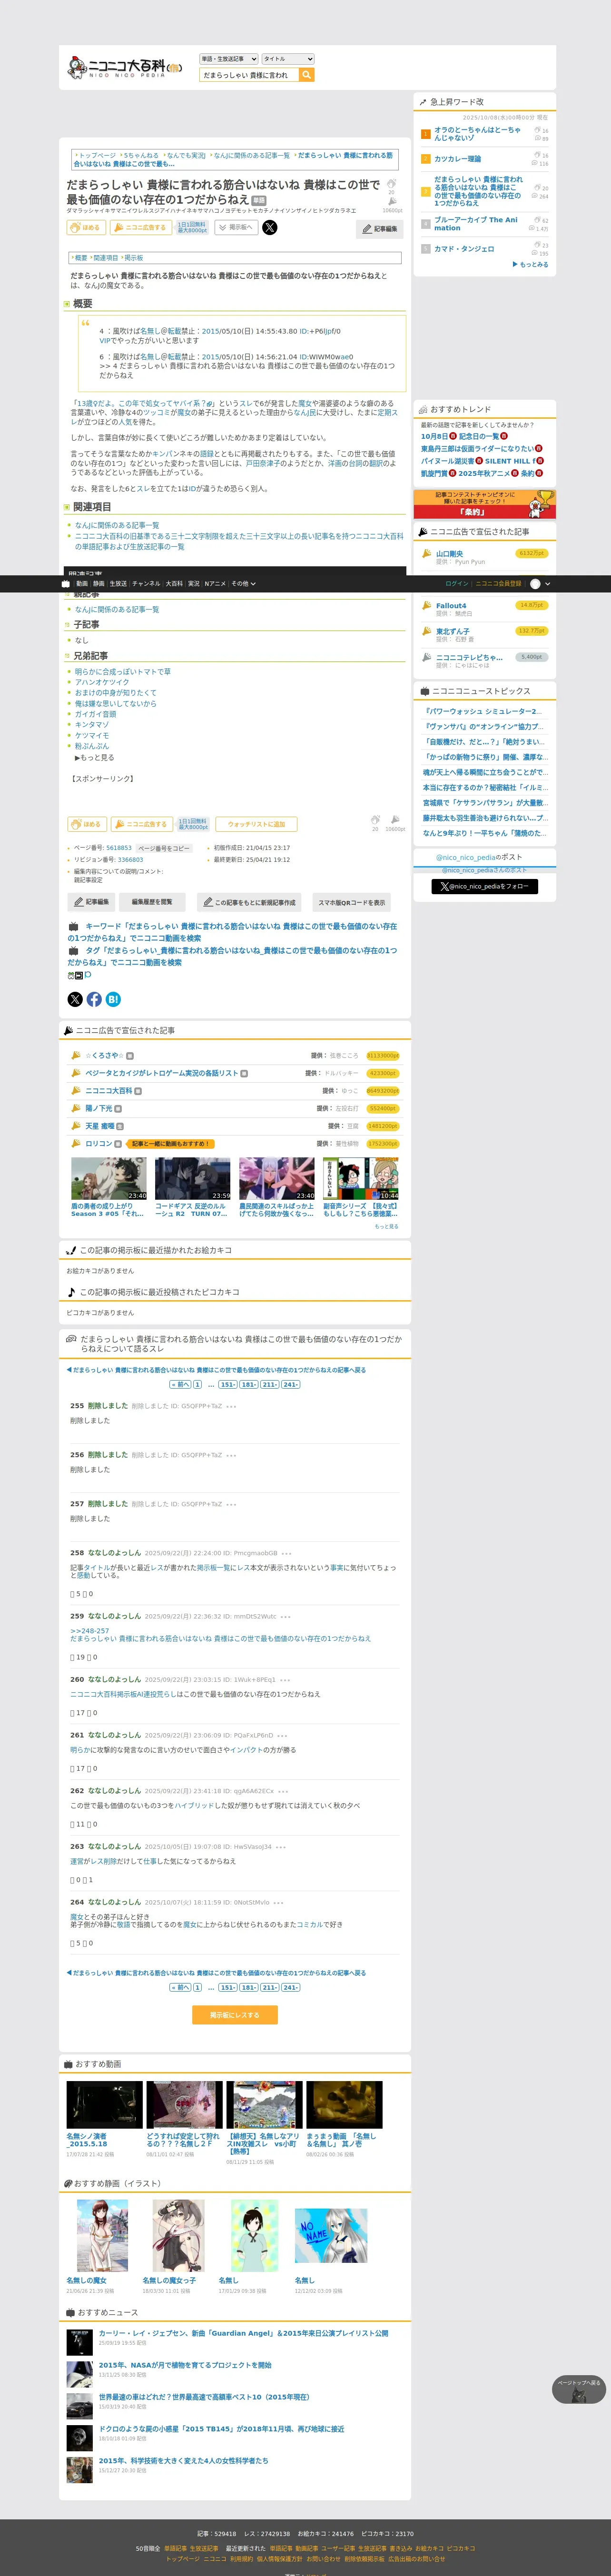The height and width of the screenshot is (2576, 611).
Task: Click the orange search magnifier button
Action: tap(307, 75)
